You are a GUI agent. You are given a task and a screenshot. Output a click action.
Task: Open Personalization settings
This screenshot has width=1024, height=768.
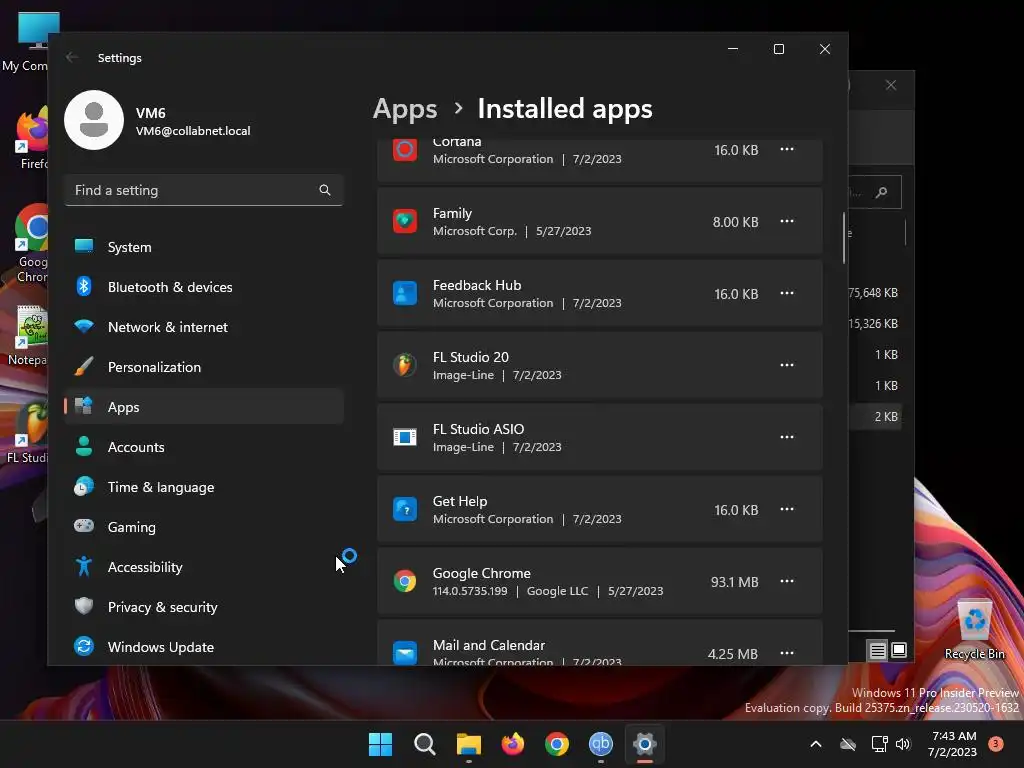coord(204,367)
